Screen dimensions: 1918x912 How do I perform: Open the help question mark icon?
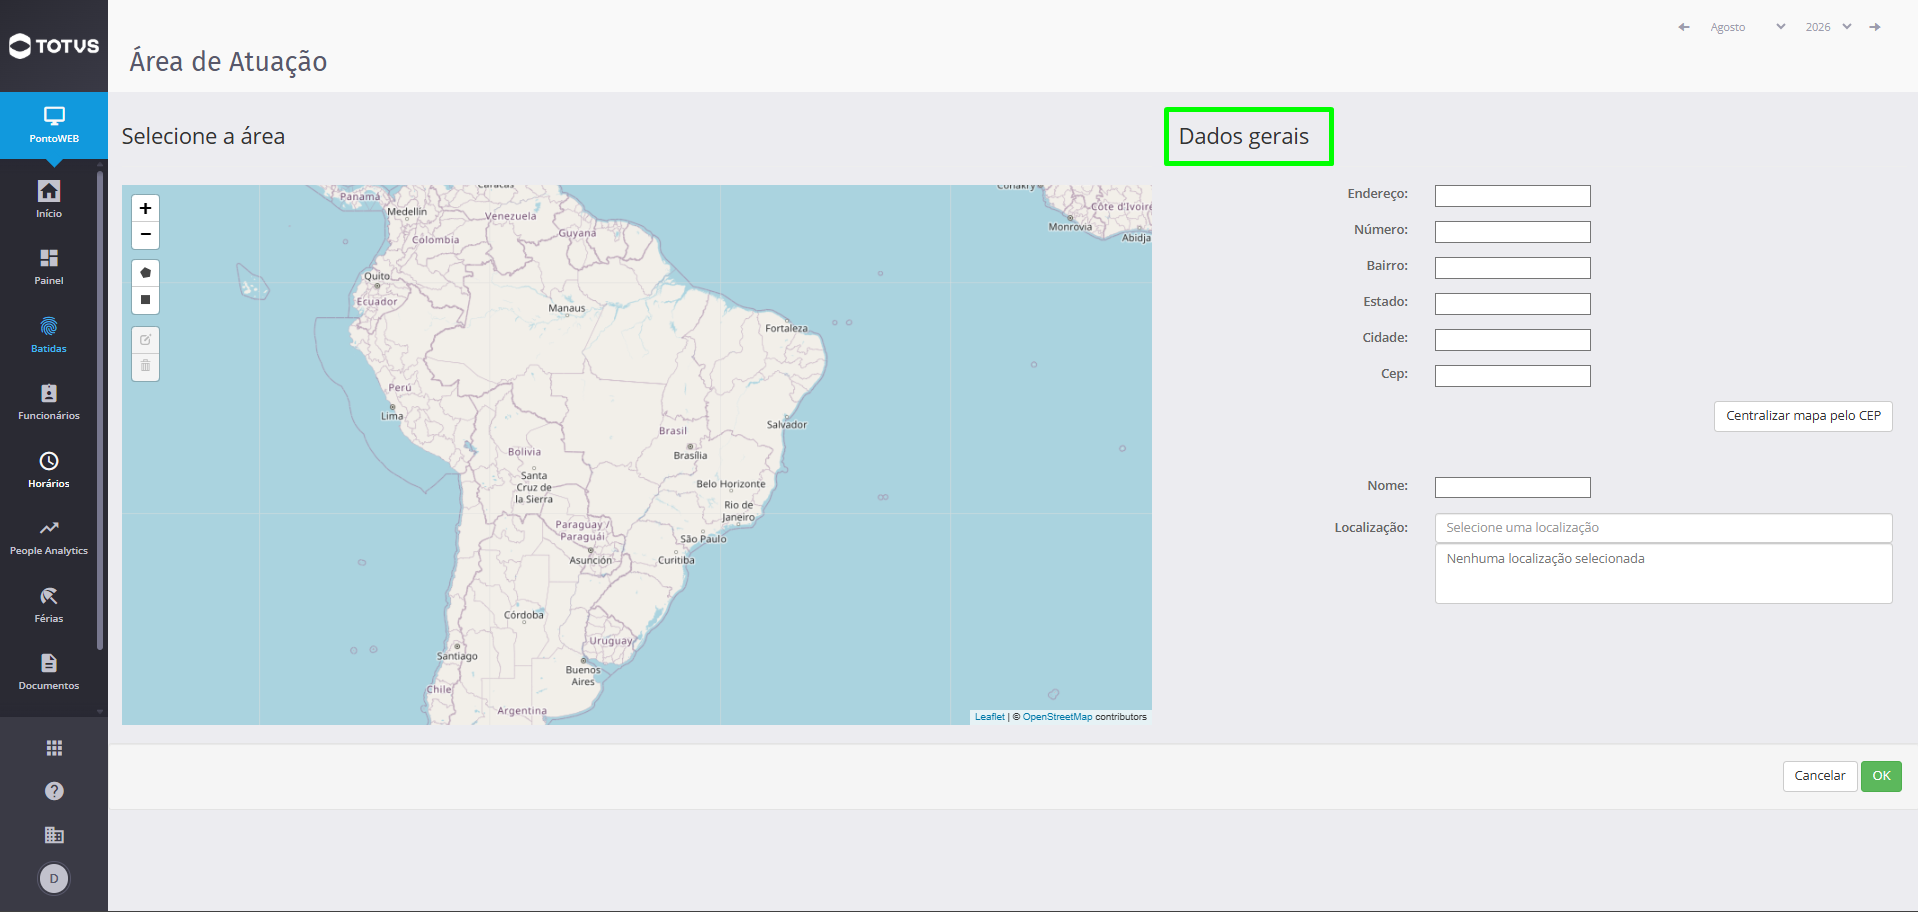tap(54, 791)
